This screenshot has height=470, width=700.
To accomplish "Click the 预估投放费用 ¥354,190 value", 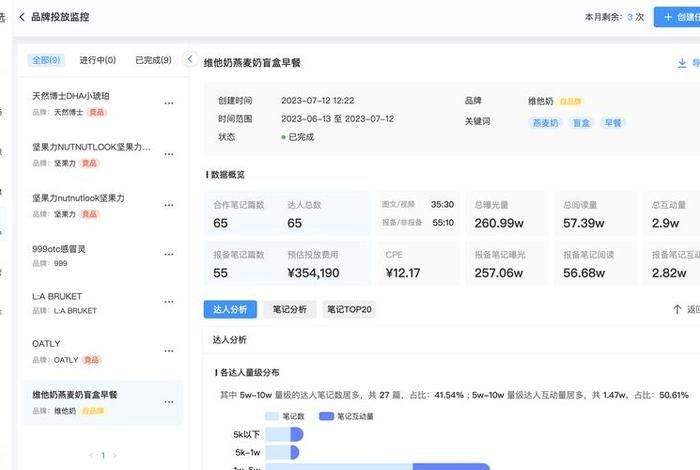I will 313,273.
